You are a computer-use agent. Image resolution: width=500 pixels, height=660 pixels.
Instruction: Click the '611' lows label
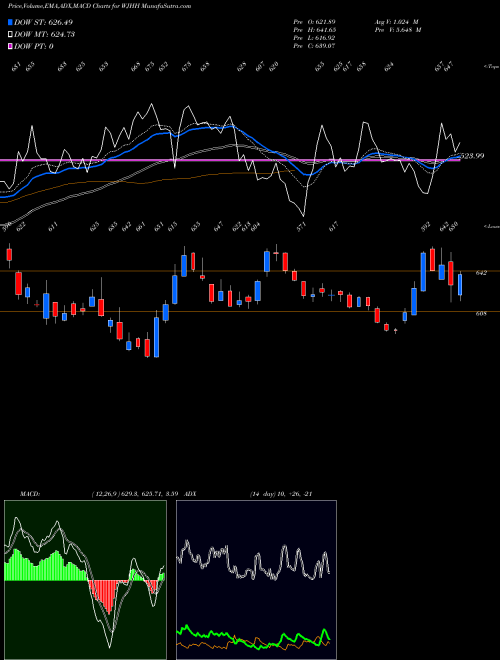(53, 227)
